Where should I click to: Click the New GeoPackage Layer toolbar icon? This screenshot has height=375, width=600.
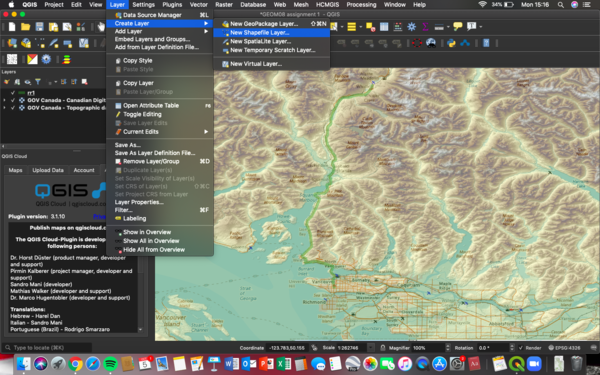pyautogui.click(x=26, y=43)
